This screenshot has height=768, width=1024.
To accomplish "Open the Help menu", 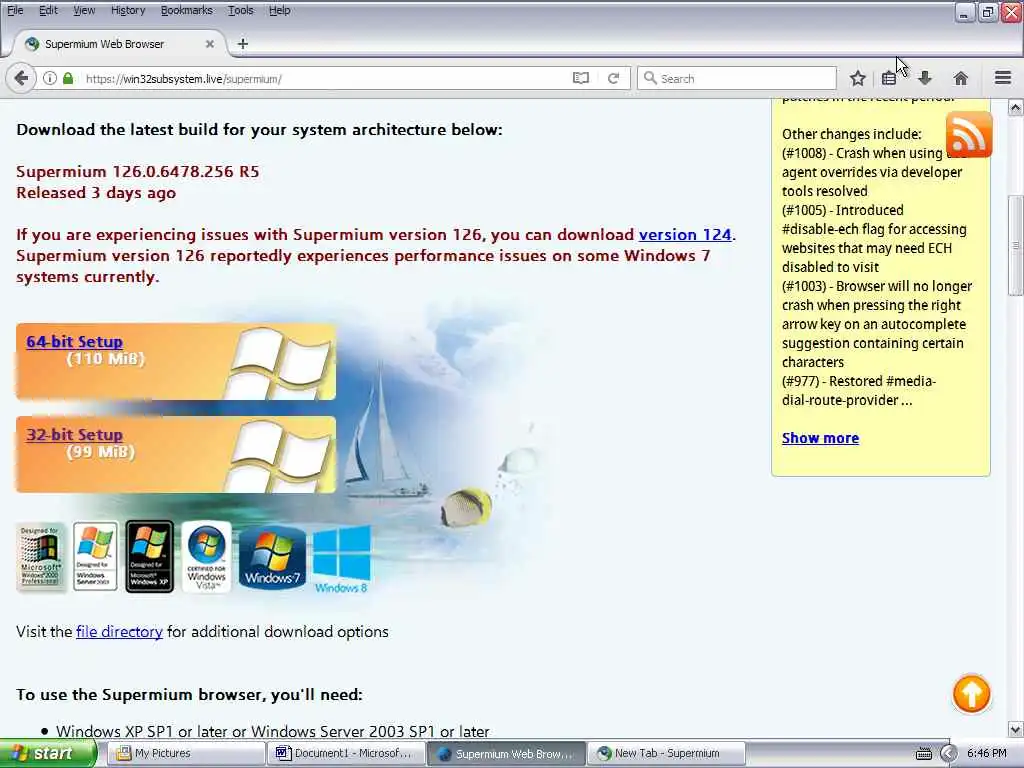I will pyautogui.click(x=280, y=10).
